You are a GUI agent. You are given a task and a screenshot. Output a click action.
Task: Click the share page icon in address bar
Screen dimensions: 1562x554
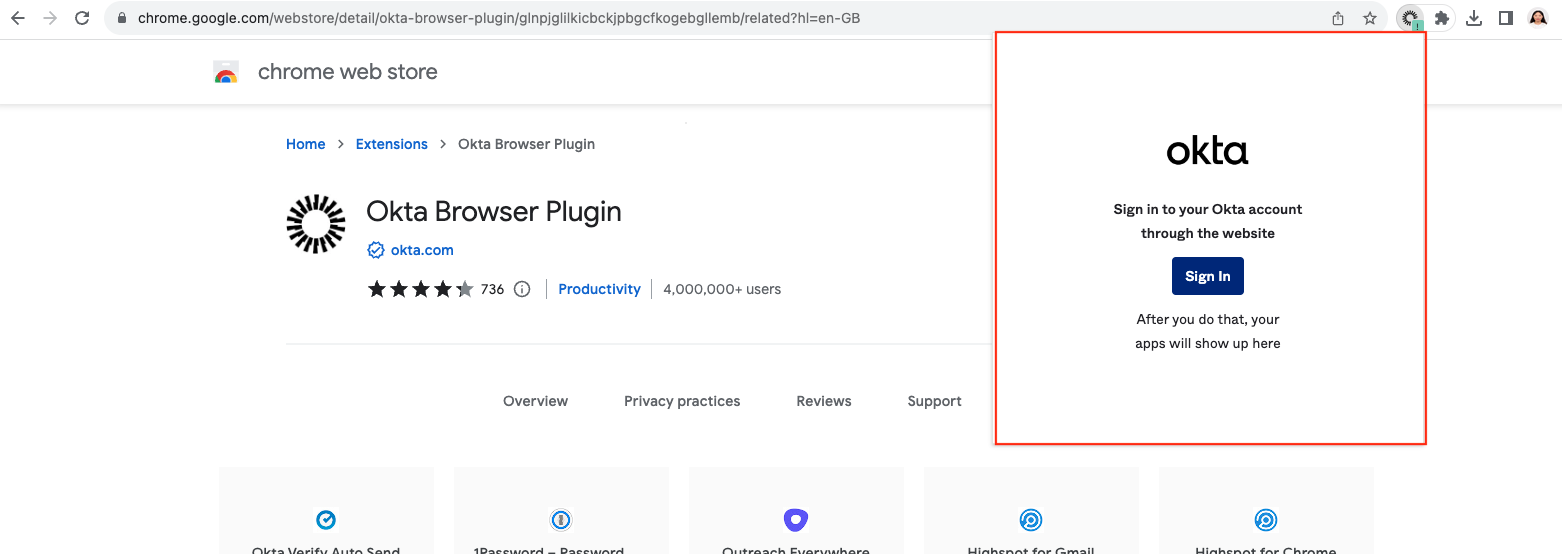pyautogui.click(x=1338, y=18)
